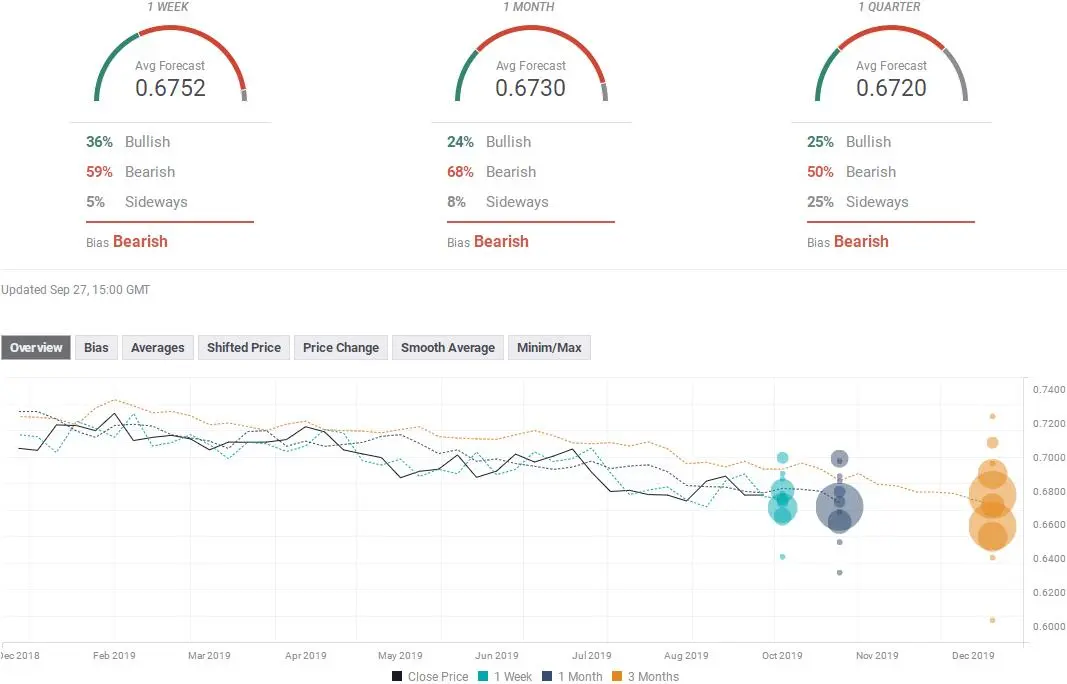This screenshot has width=1067, height=684.
Task: Click the large teal 1 Week forecast bubble
Action: coord(783,508)
